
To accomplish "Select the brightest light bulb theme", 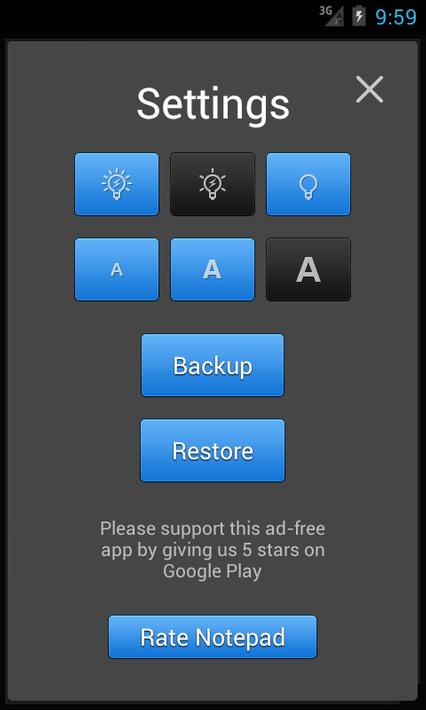I will coord(117,184).
